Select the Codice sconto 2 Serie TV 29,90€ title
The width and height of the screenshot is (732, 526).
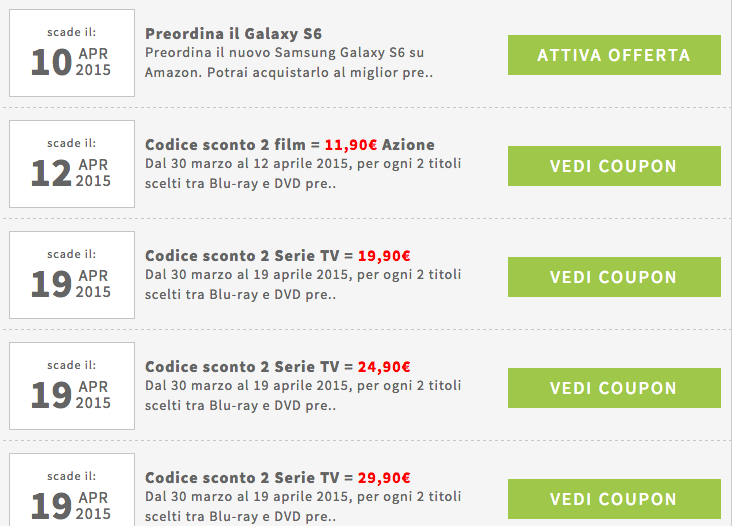click(x=278, y=478)
